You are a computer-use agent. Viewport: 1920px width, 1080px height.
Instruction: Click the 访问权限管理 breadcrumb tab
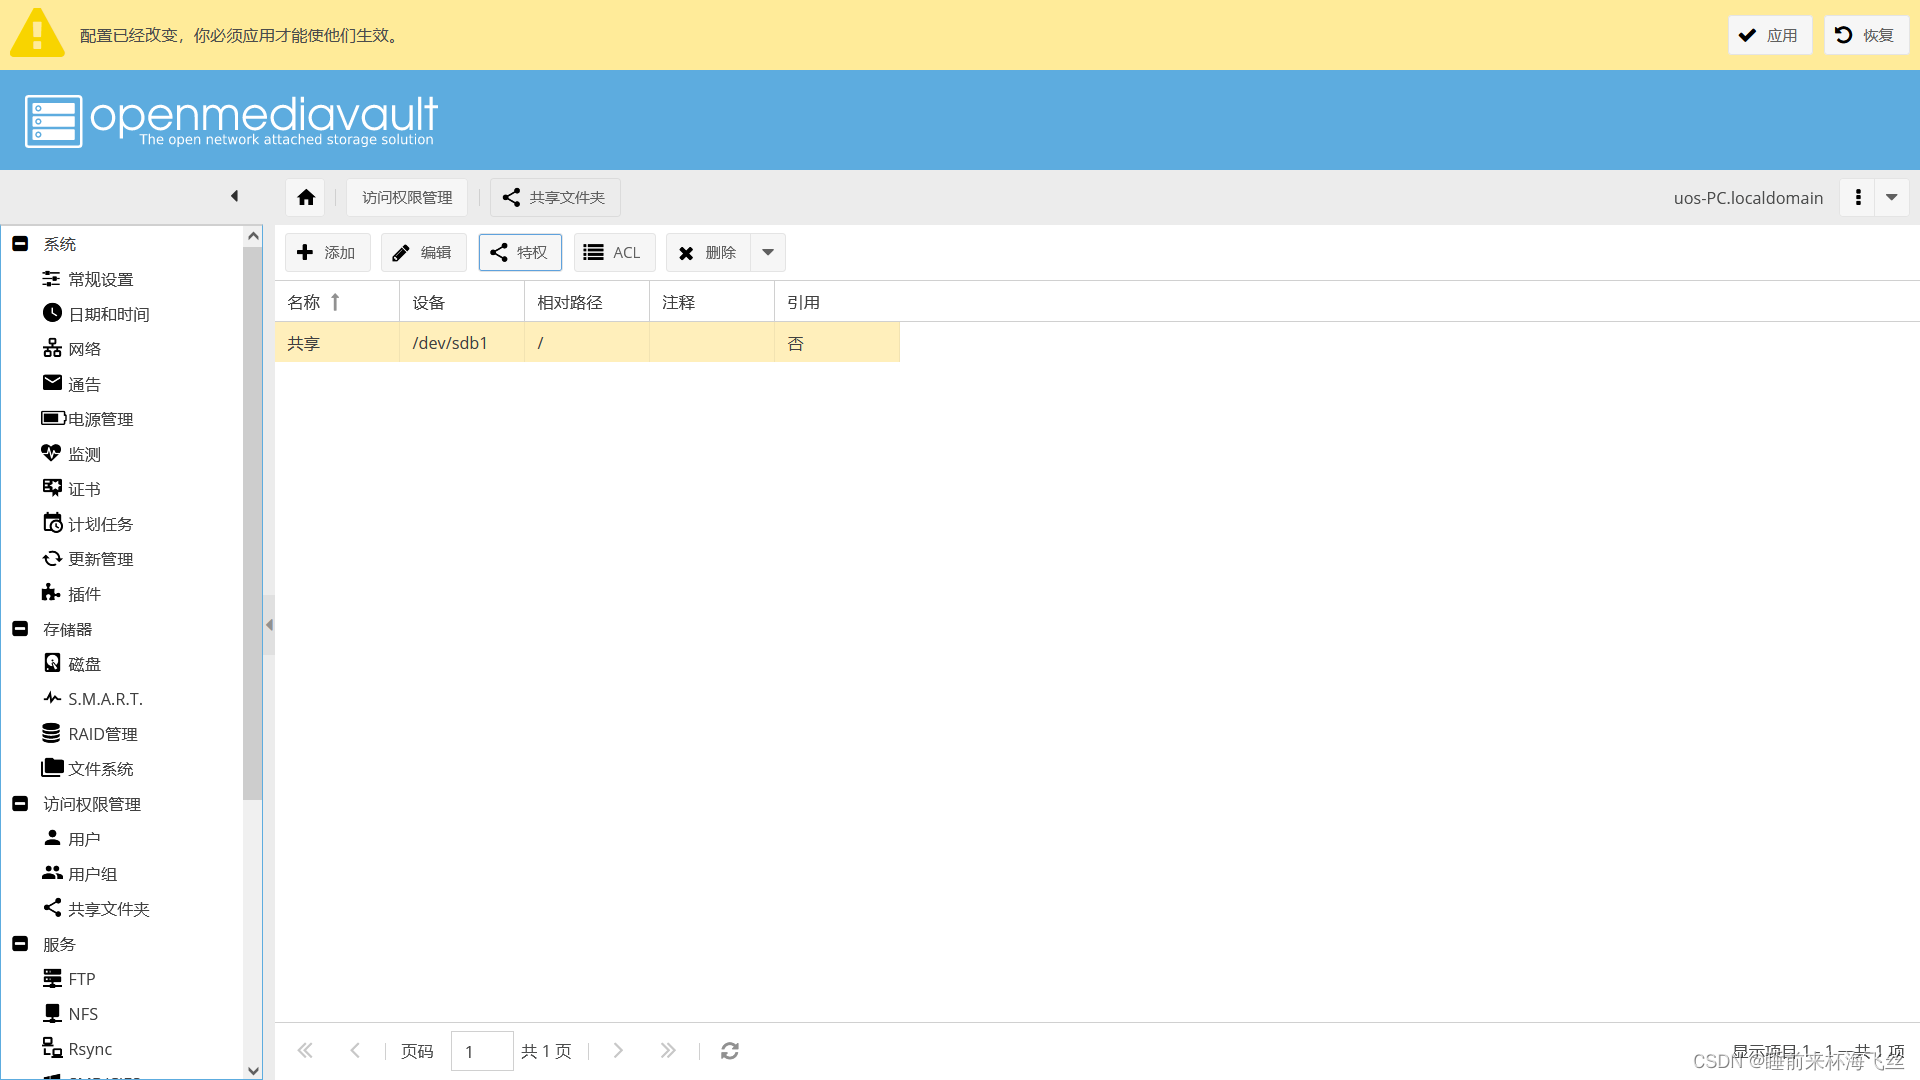coord(407,197)
